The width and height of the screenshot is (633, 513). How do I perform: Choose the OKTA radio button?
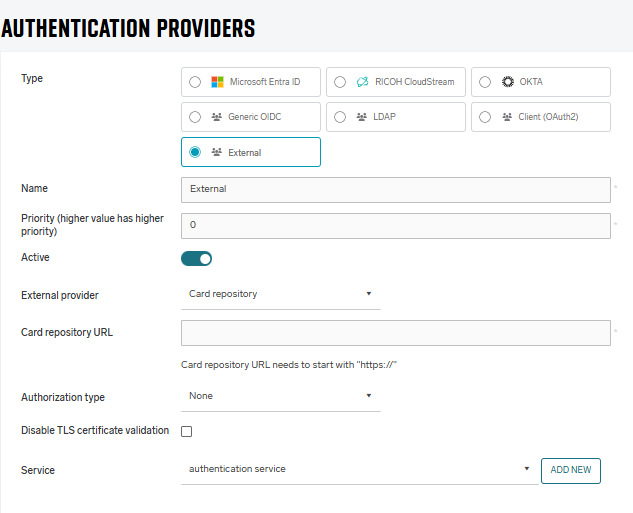tap(484, 82)
